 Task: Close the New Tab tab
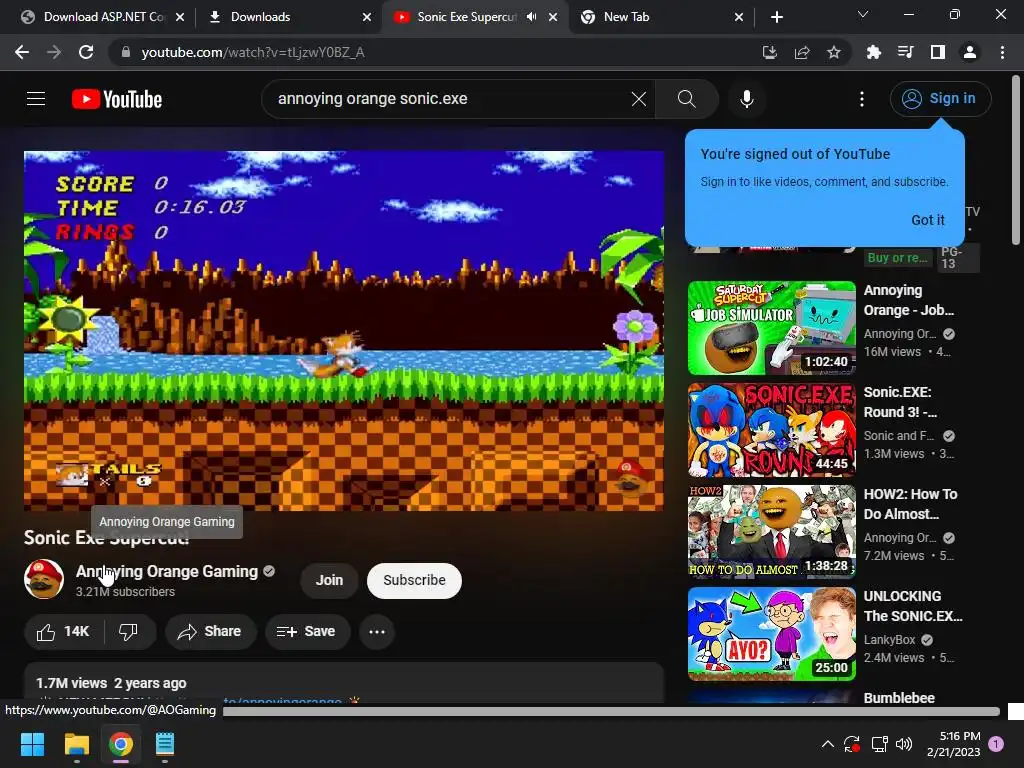739,17
